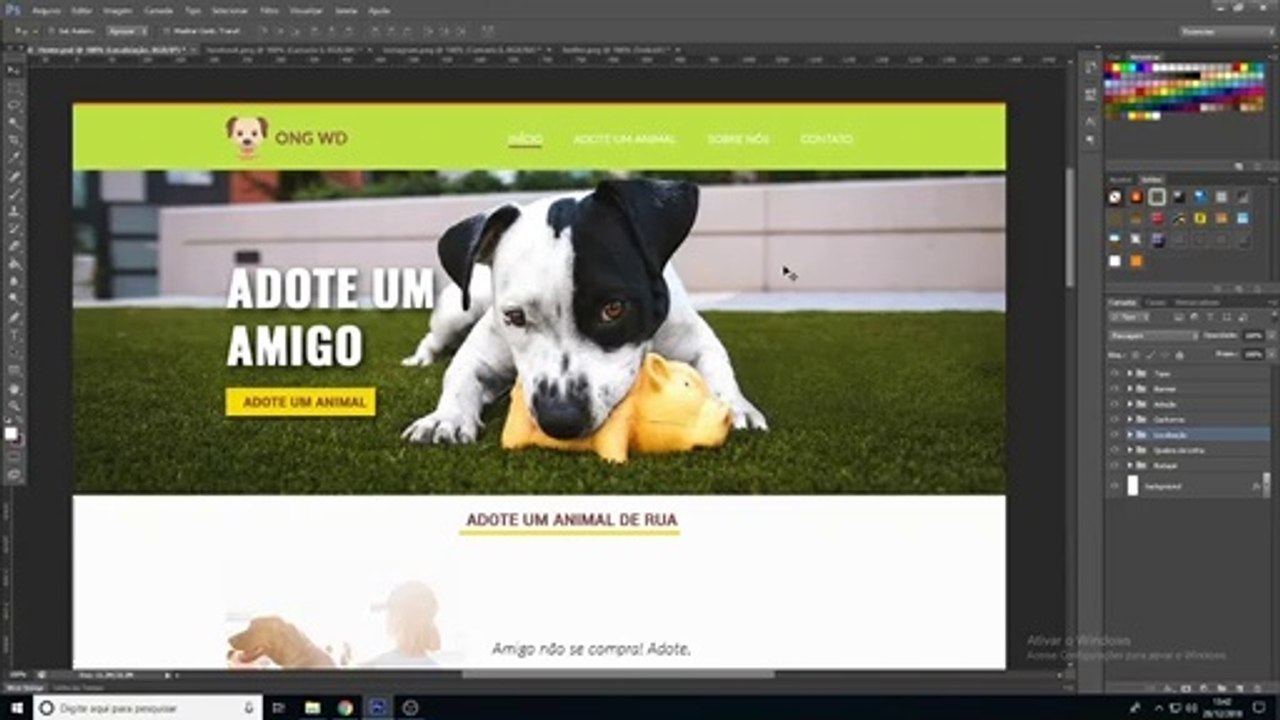Select the Rectangle shape tool
The image size is (1280, 720).
click(14, 369)
